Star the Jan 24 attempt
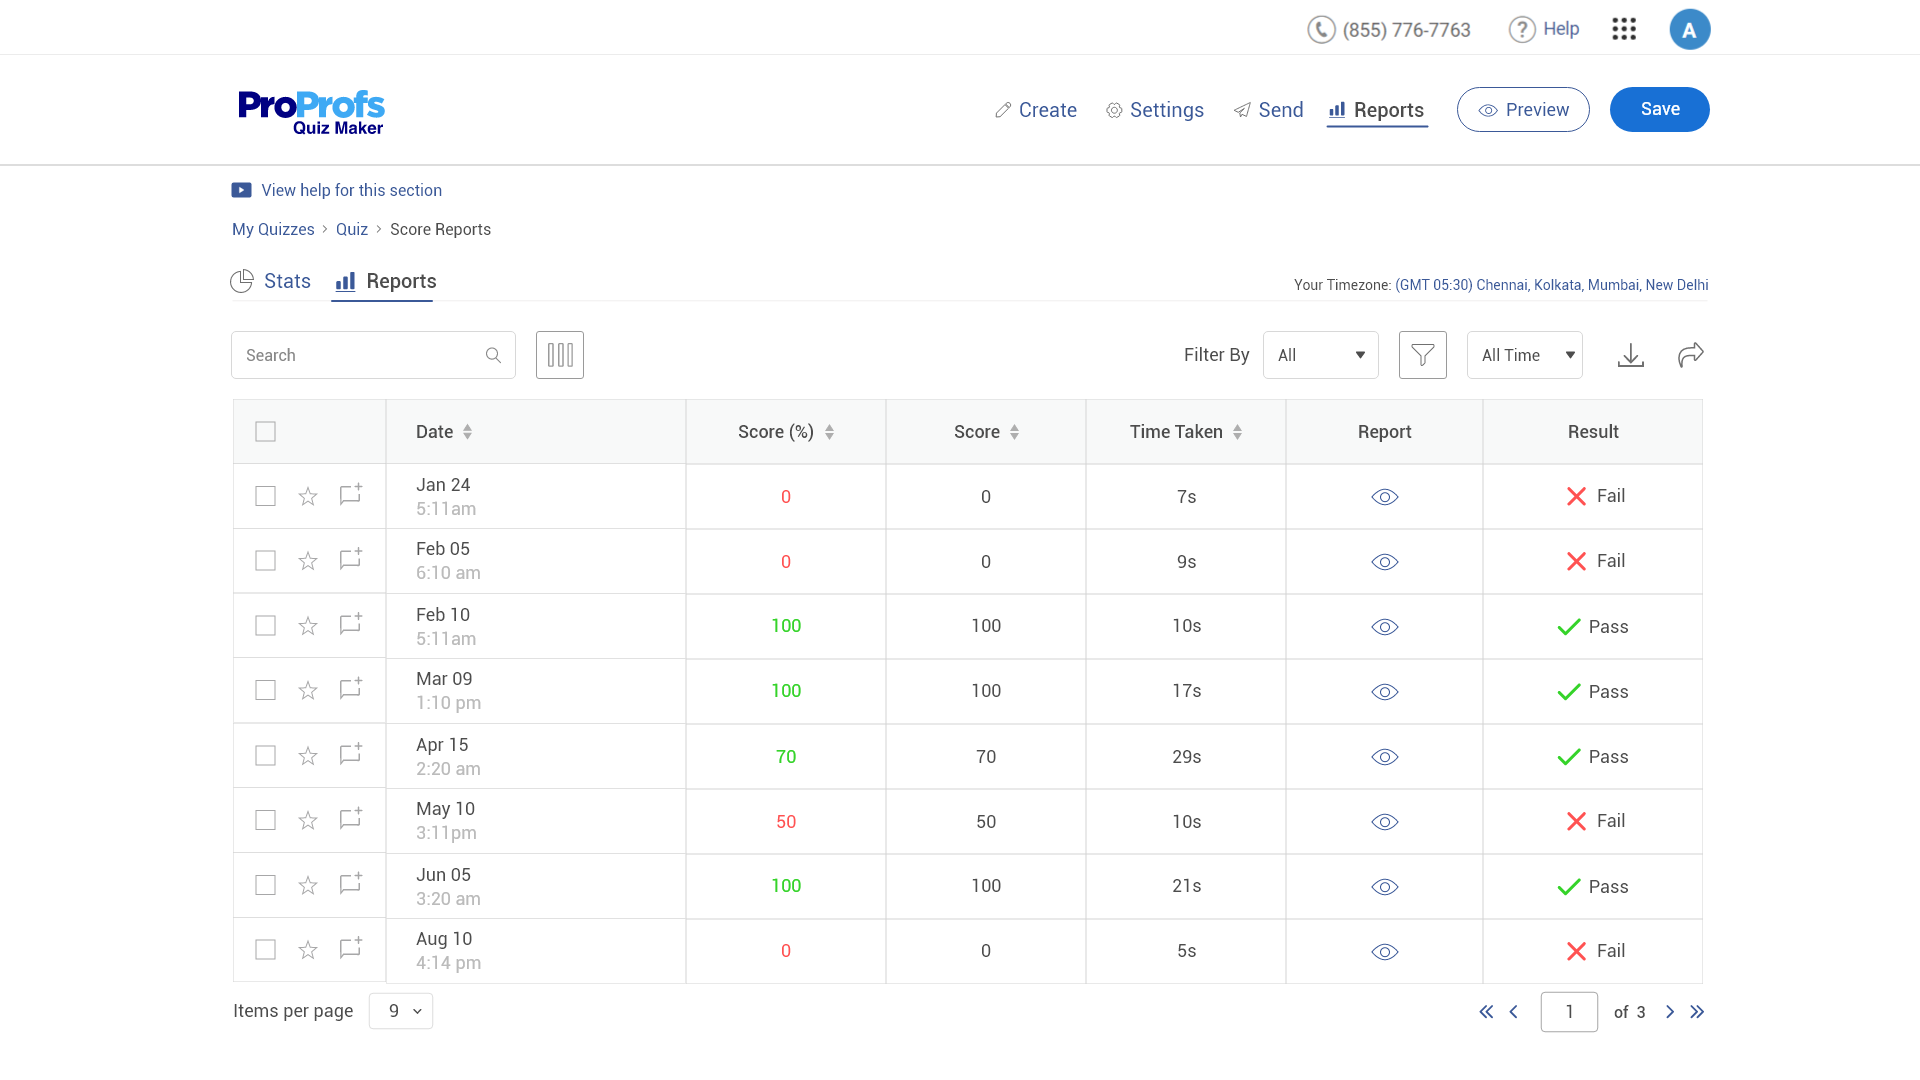 pyautogui.click(x=308, y=496)
